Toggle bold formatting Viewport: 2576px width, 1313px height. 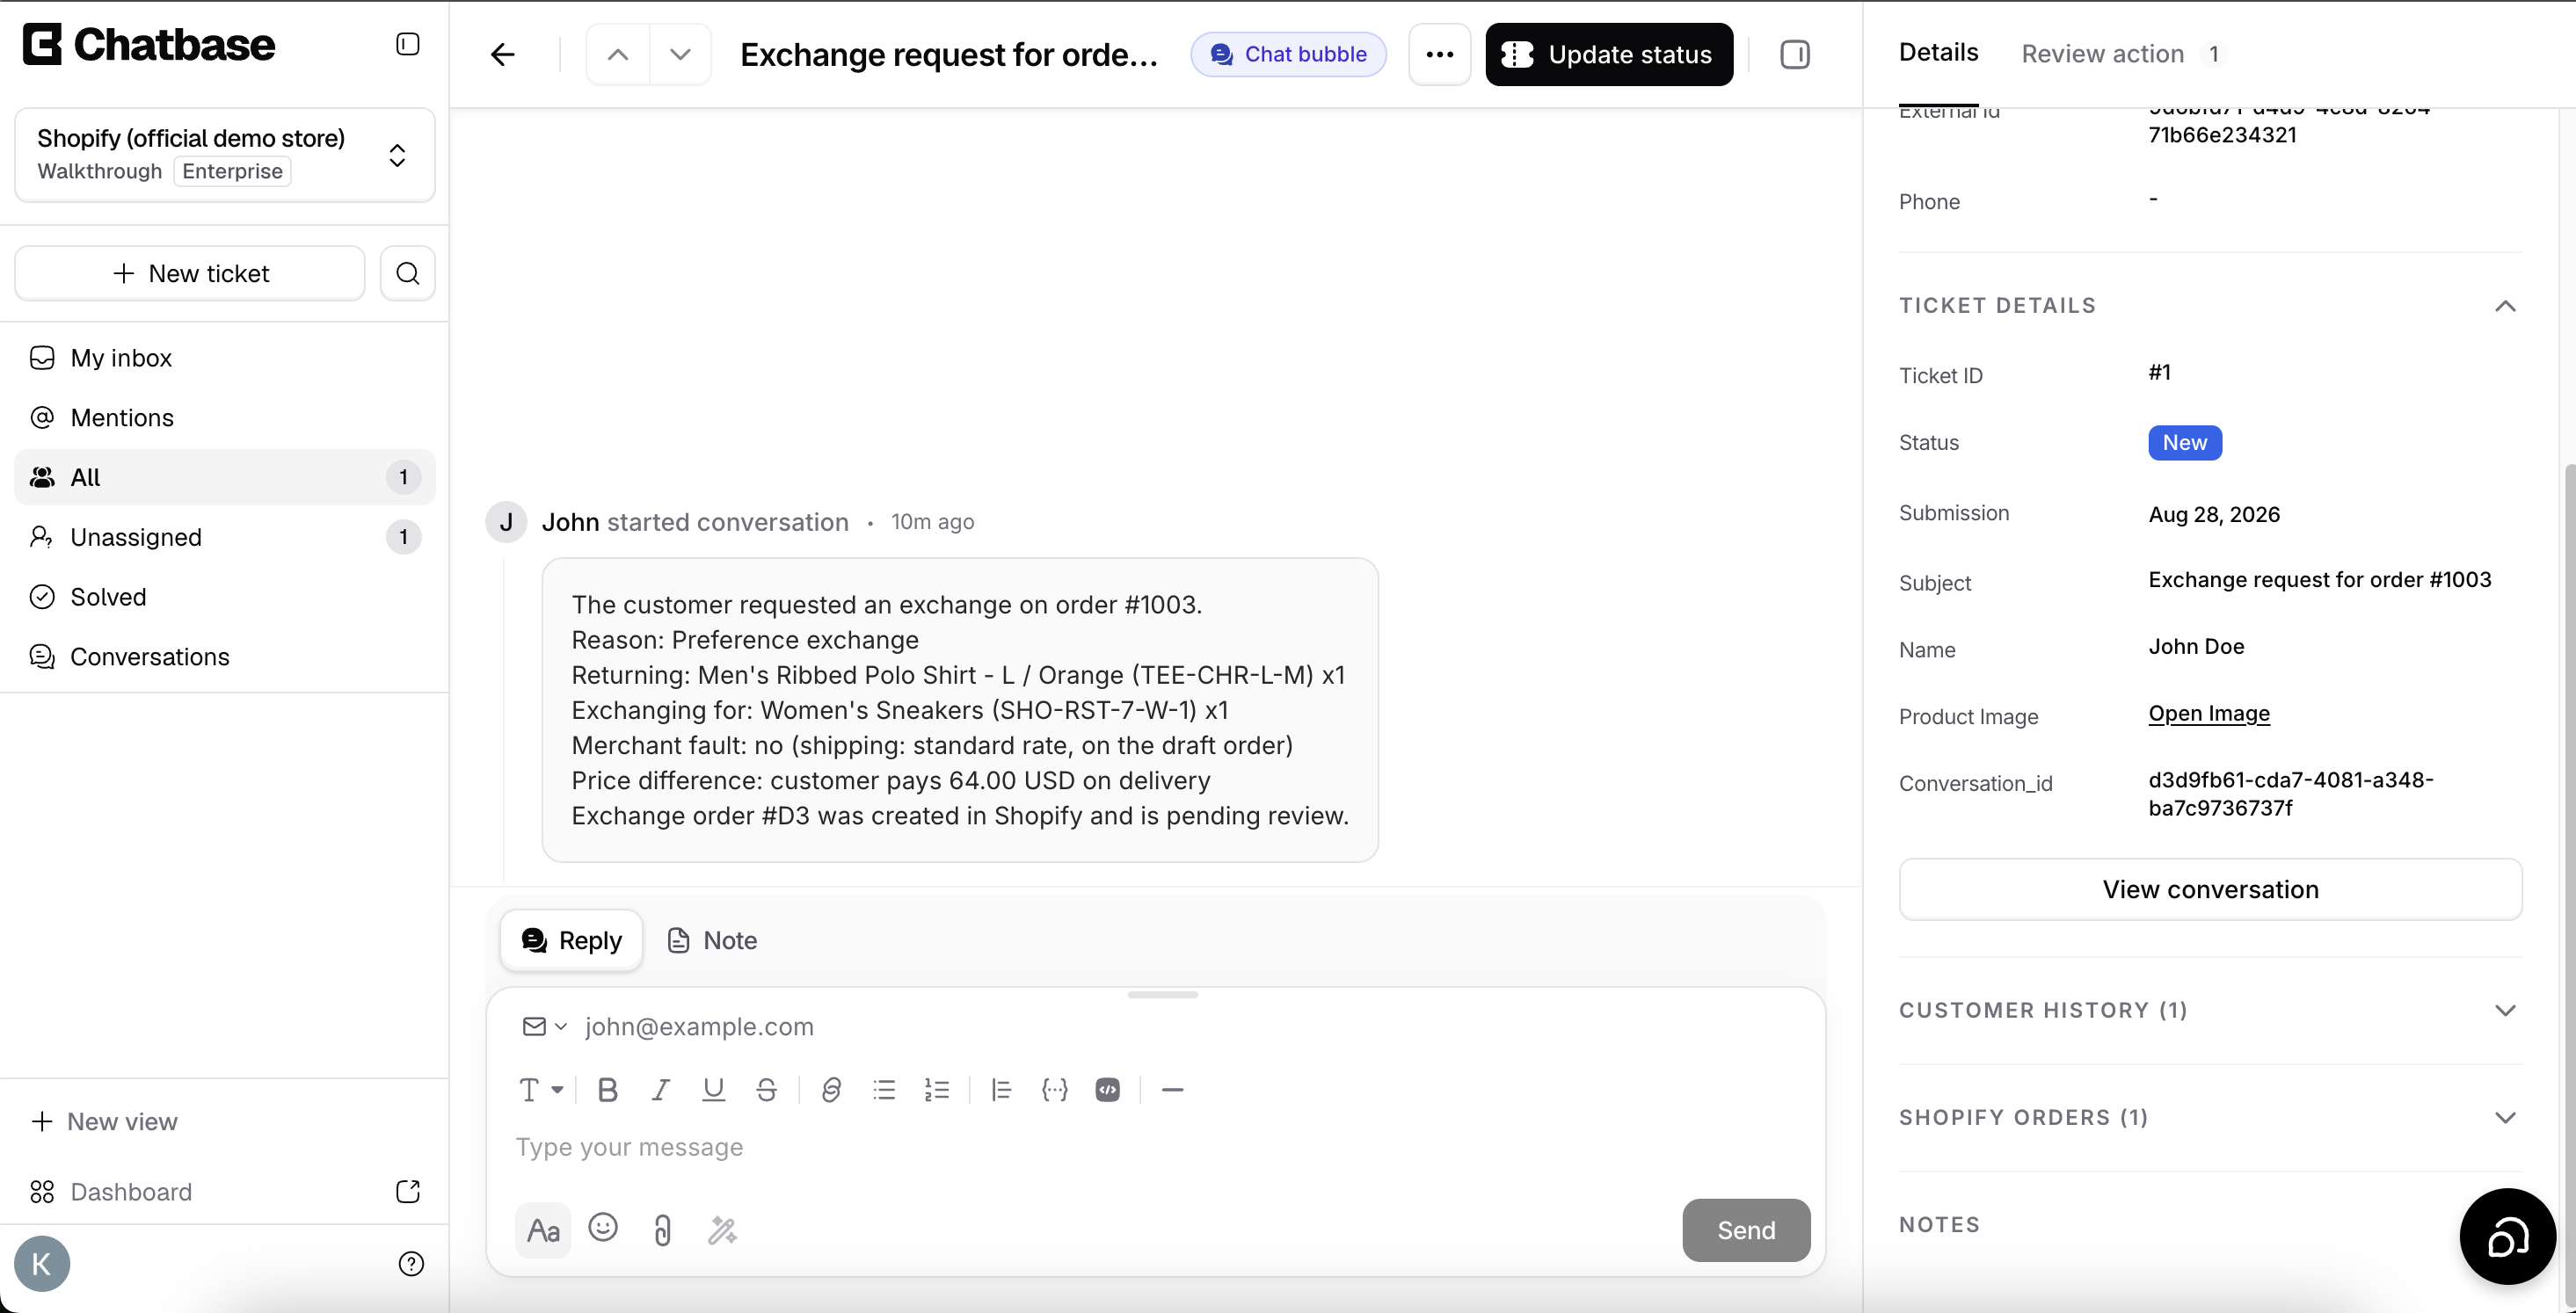[x=607, y=1090]
